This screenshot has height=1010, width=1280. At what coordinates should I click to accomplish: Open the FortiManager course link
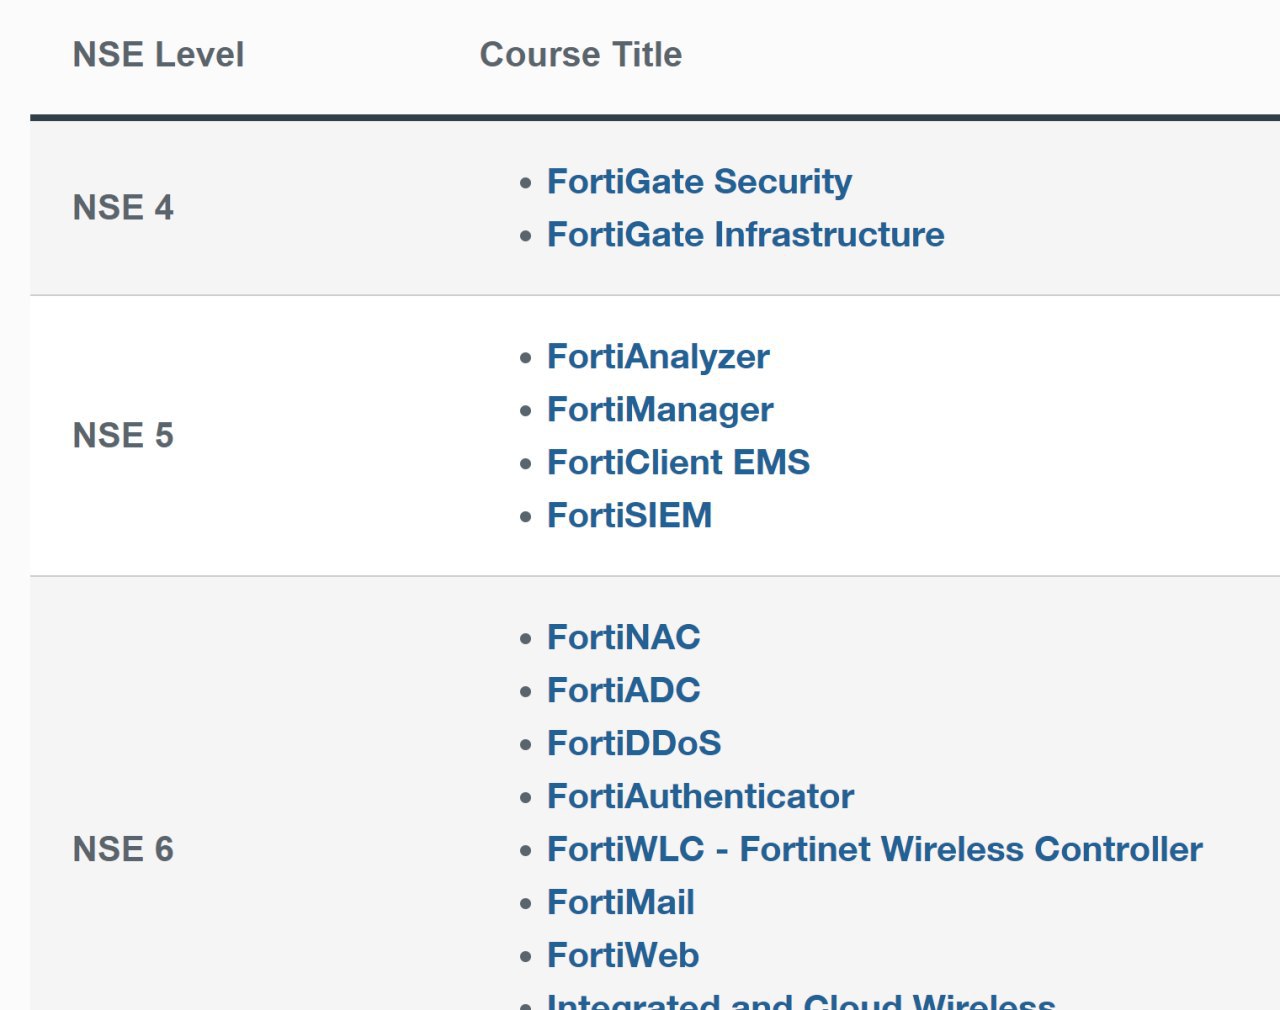point(660,410)
